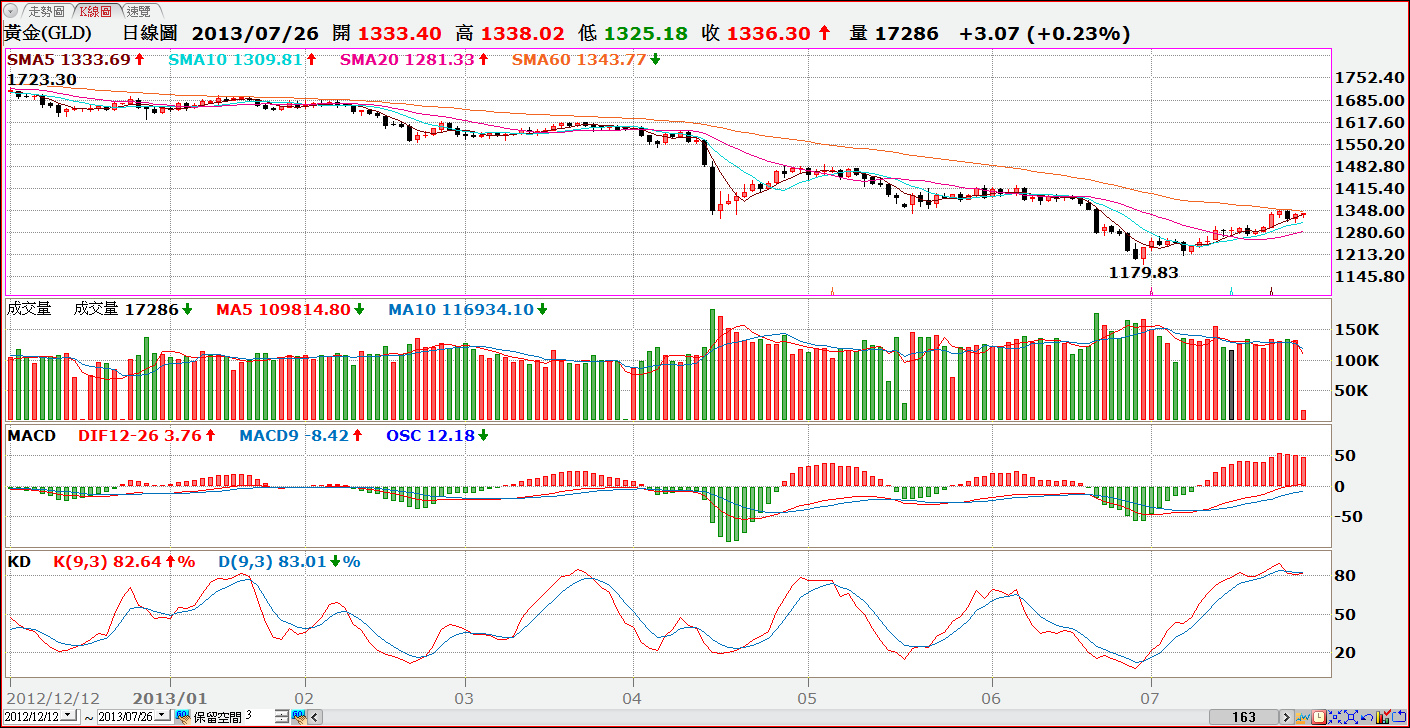Click the blue undo arrow icon
Screen dimensions: 1410x728
click(x=1367, y=718)
